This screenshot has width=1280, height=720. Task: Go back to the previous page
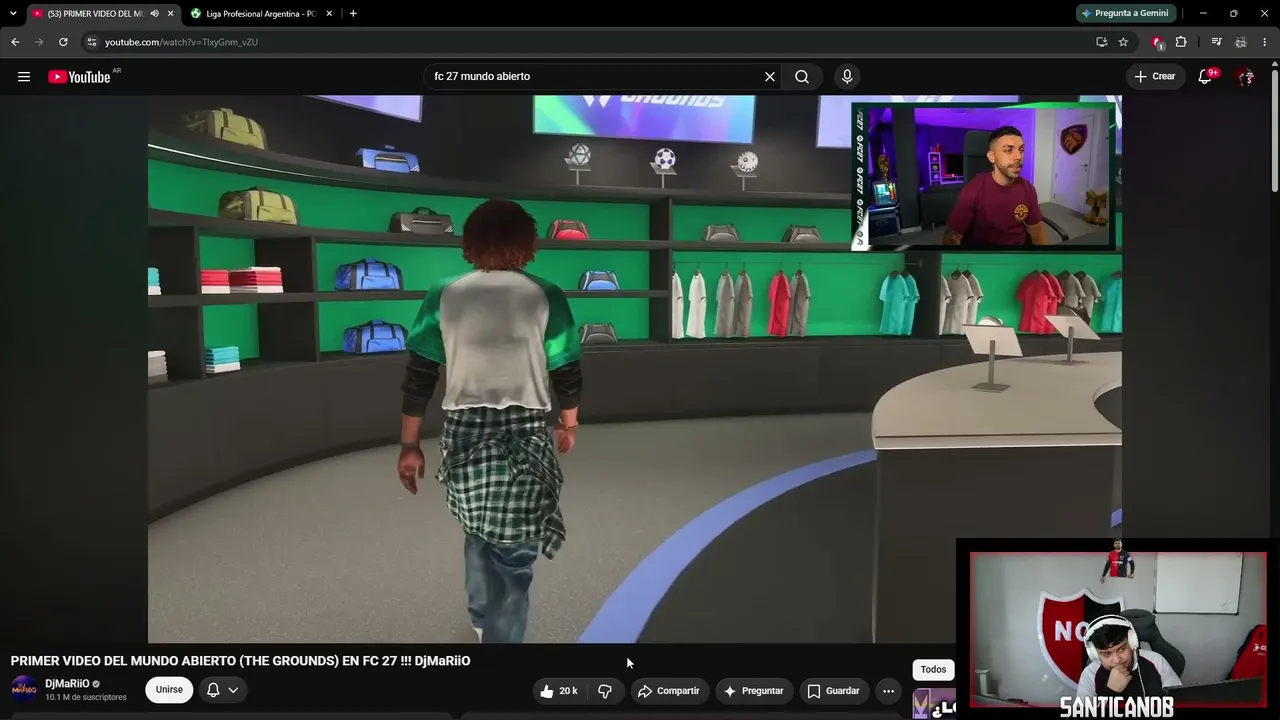(15, 42)
